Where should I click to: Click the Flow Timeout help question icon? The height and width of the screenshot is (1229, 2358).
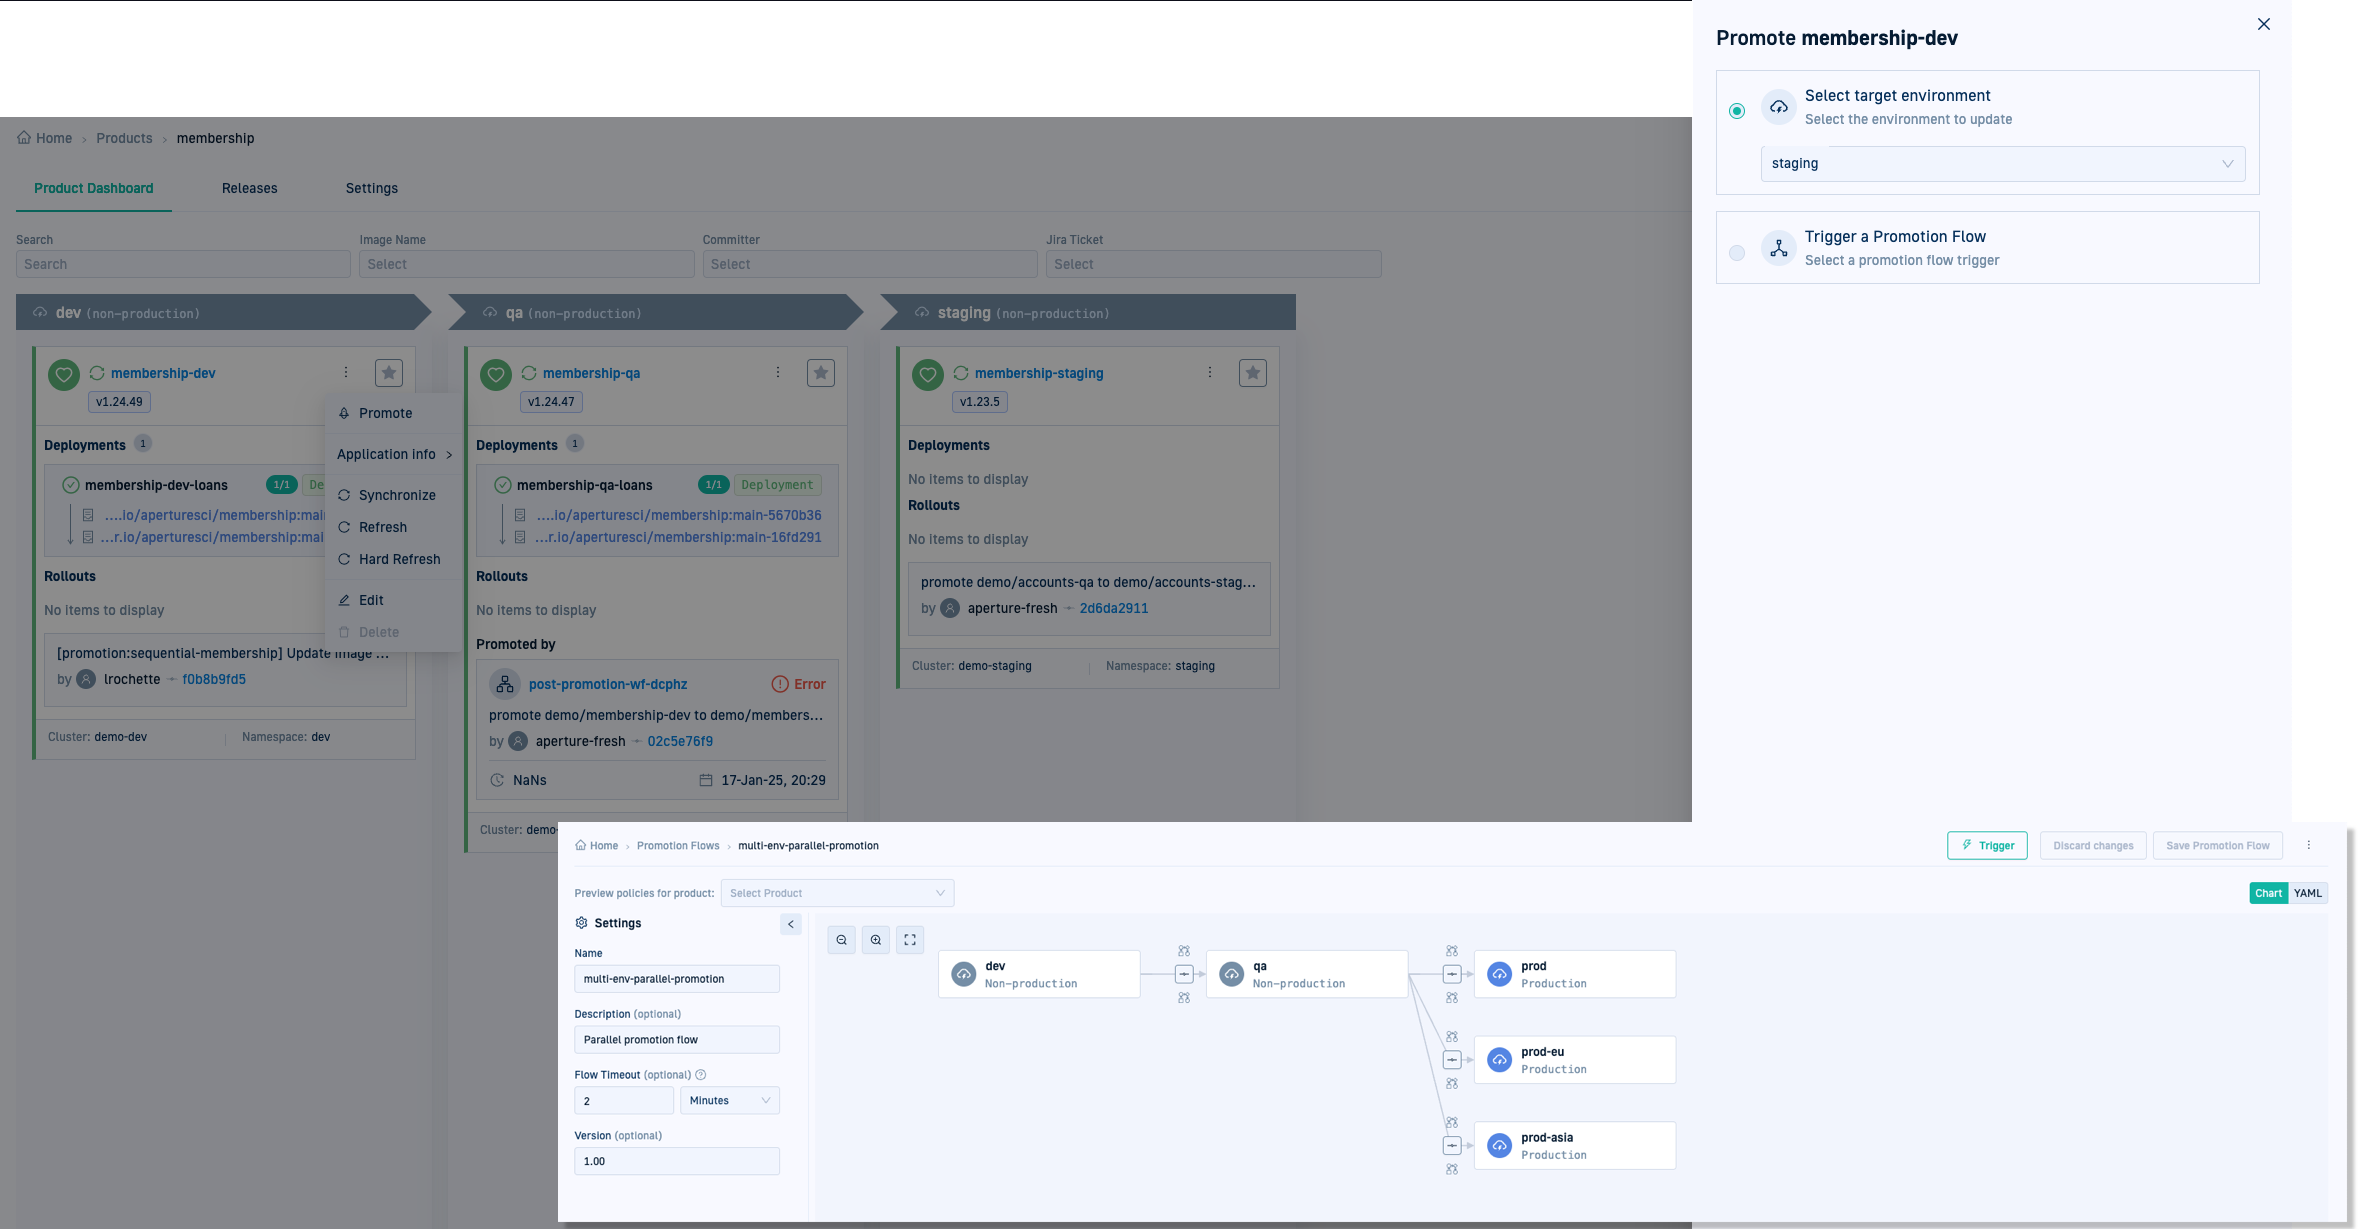(701, 1075)
